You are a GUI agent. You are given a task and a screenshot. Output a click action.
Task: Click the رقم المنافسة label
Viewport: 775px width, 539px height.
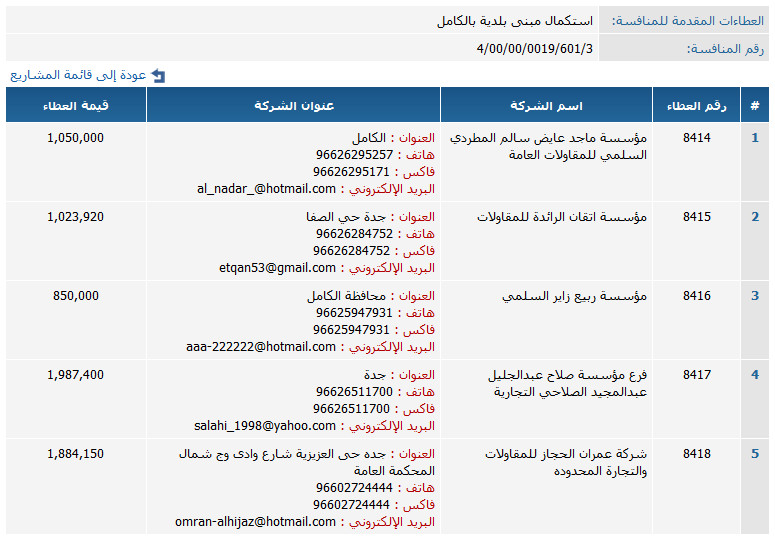(x=725, y=49)
